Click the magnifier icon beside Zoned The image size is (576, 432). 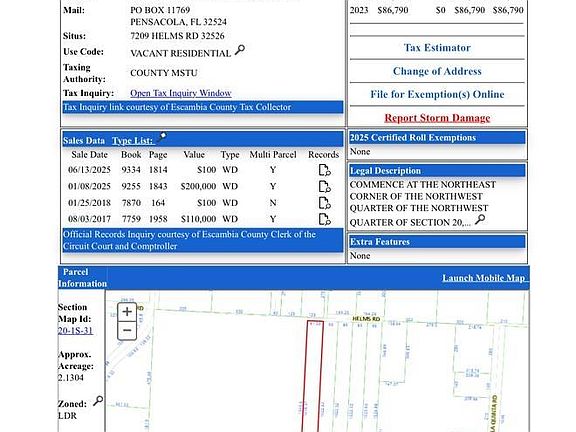tap(98, 401)
